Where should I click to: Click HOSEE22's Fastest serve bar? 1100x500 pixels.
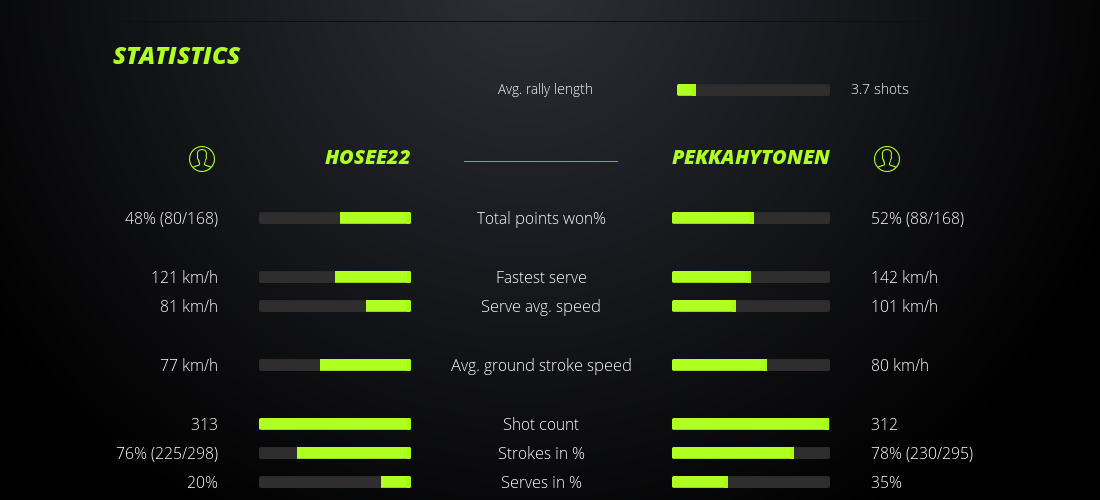click(335, 277)
